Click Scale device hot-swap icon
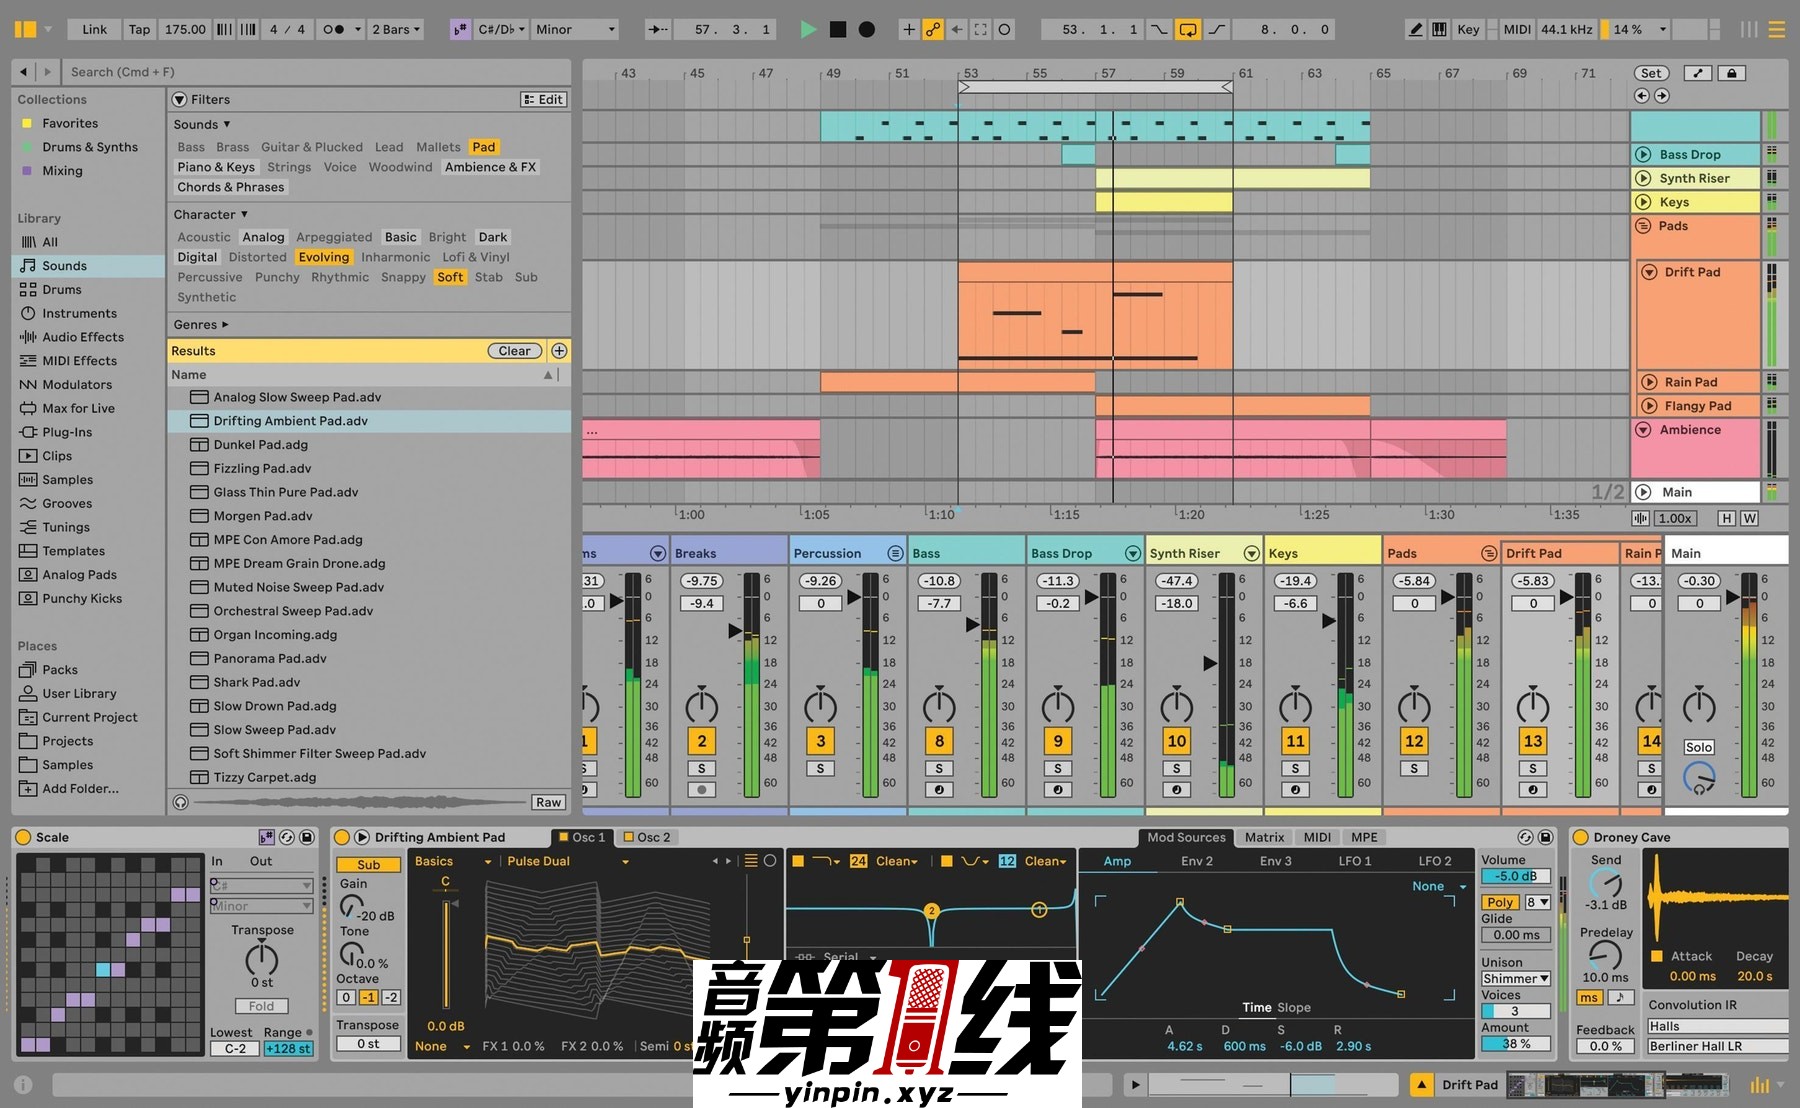Screen dimensions: 1800x1108 click(287, 837)
